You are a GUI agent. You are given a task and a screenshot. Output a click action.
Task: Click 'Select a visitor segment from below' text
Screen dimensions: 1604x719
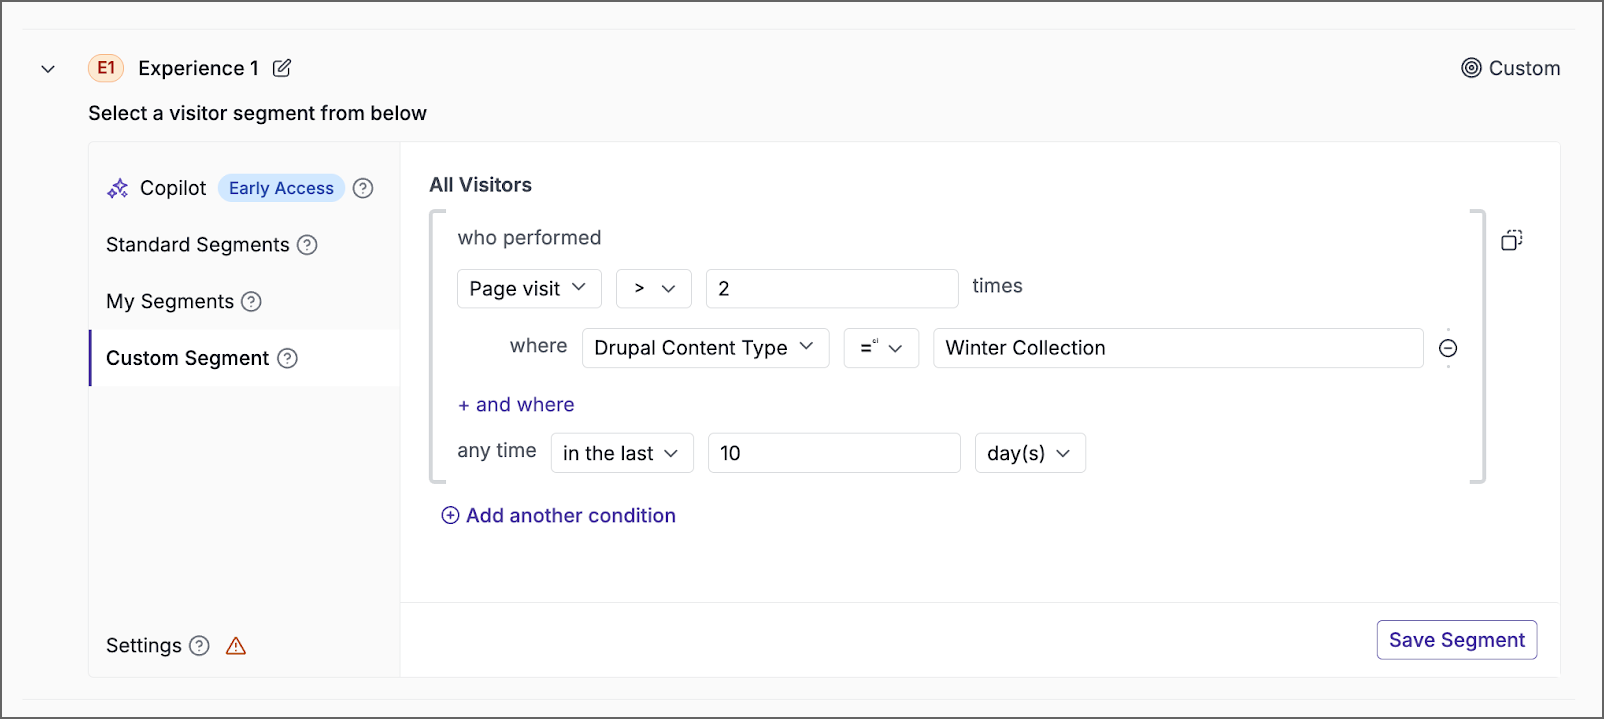[x=257, y=113]
